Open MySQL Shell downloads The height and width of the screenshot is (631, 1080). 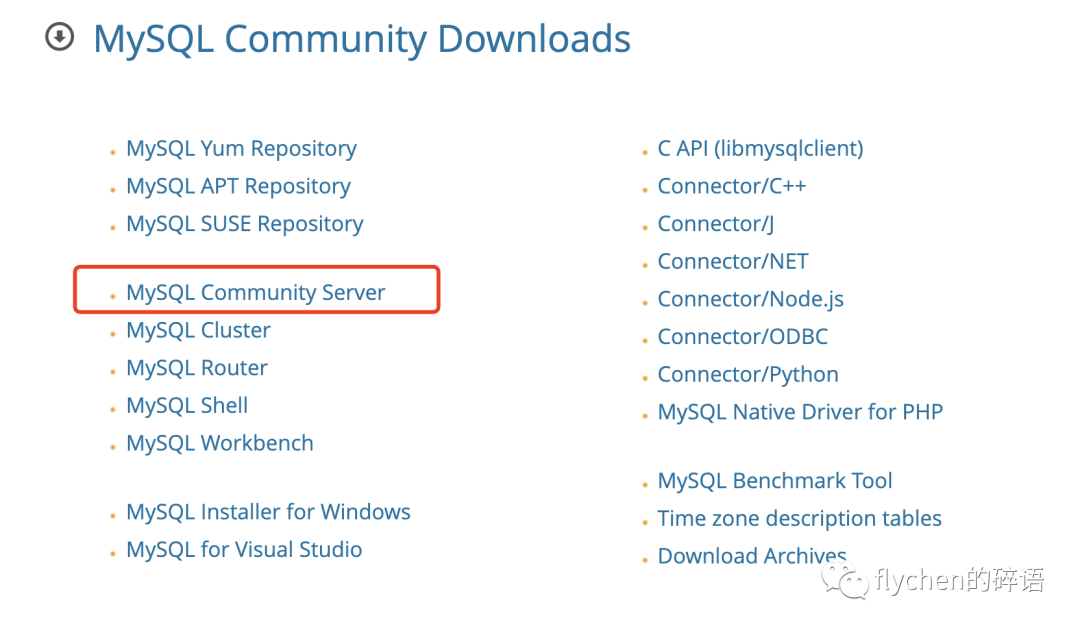click(187, 406)
